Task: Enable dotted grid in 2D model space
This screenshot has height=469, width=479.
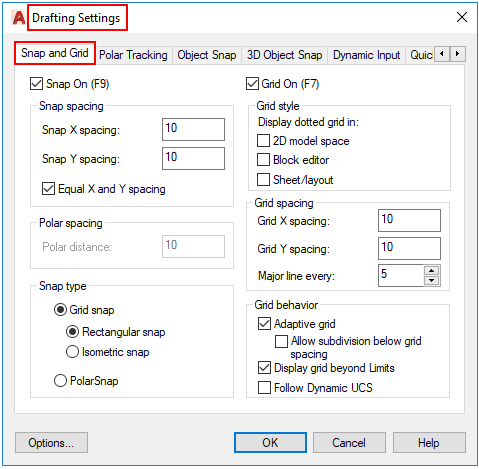Action: coord(263,141)
